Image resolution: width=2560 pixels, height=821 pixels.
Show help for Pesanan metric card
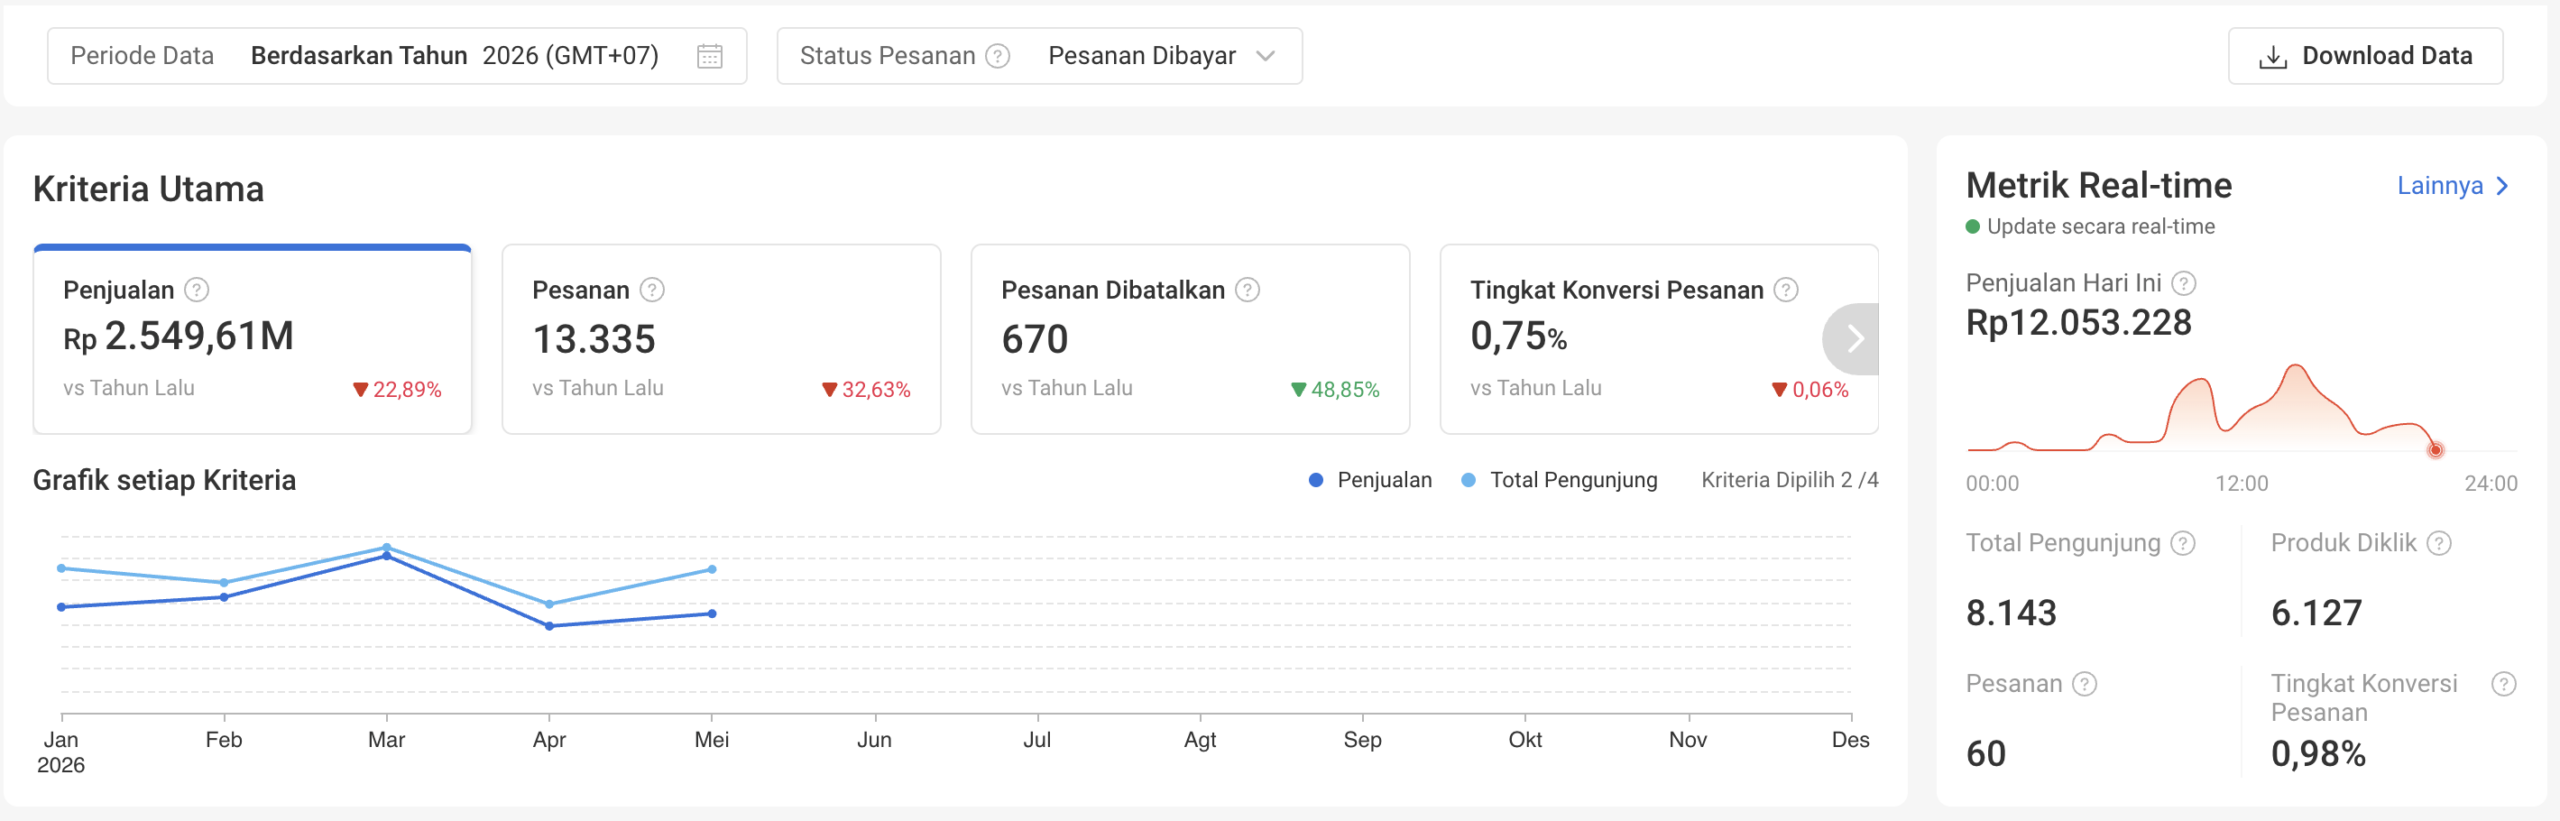coord(652,290)
